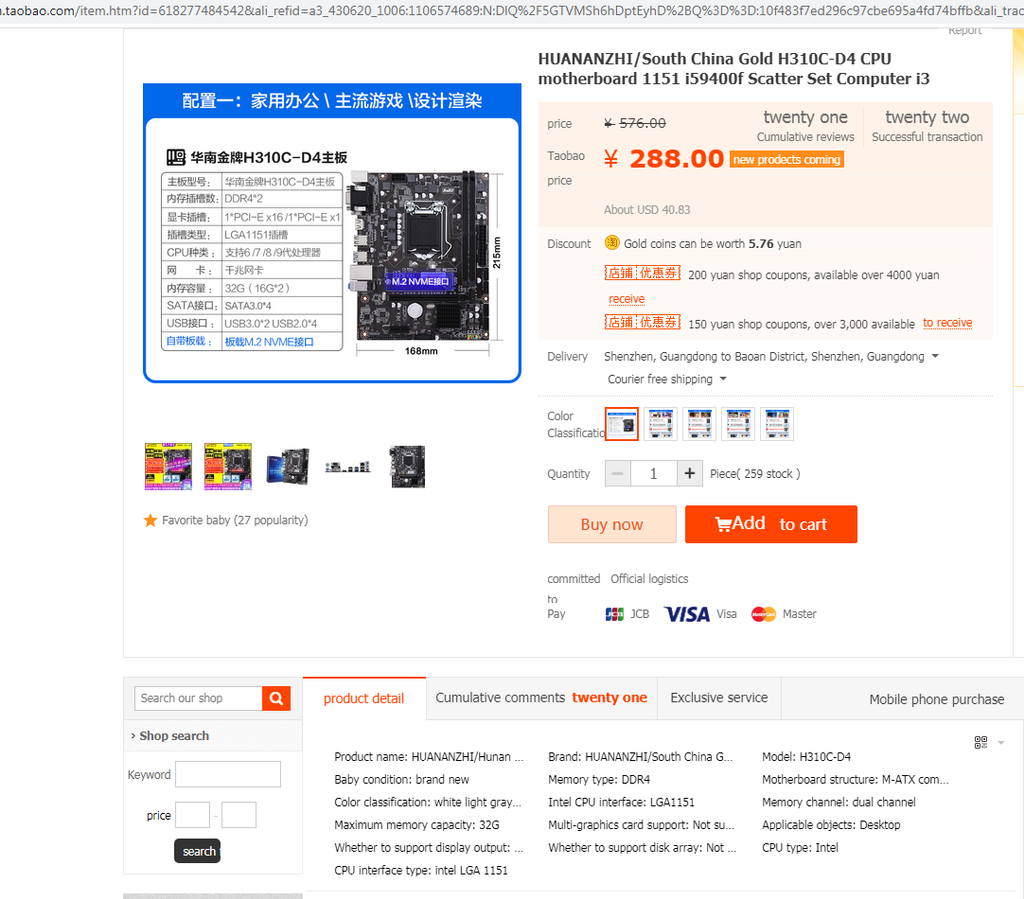Click the VISA payment logo
Image resolution: width=1024 pixels, height=899 pixels.
687,614
